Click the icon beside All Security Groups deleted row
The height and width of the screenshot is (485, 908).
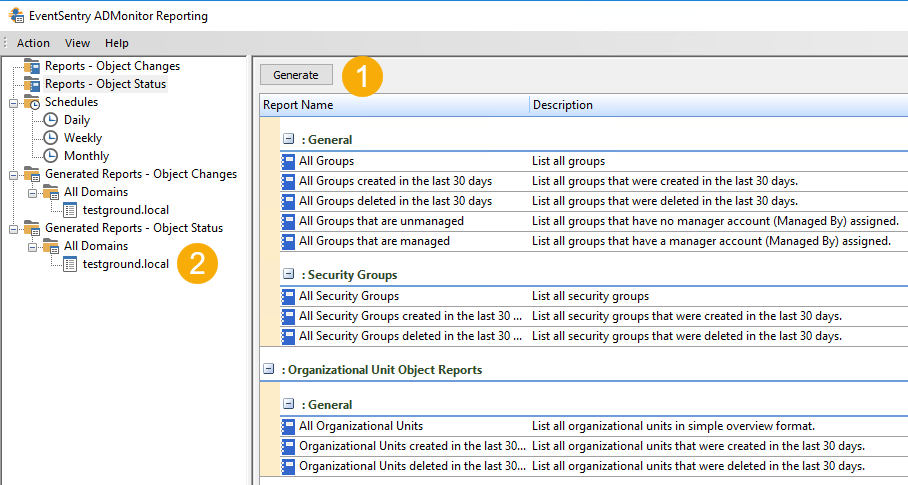pos(288,336)
